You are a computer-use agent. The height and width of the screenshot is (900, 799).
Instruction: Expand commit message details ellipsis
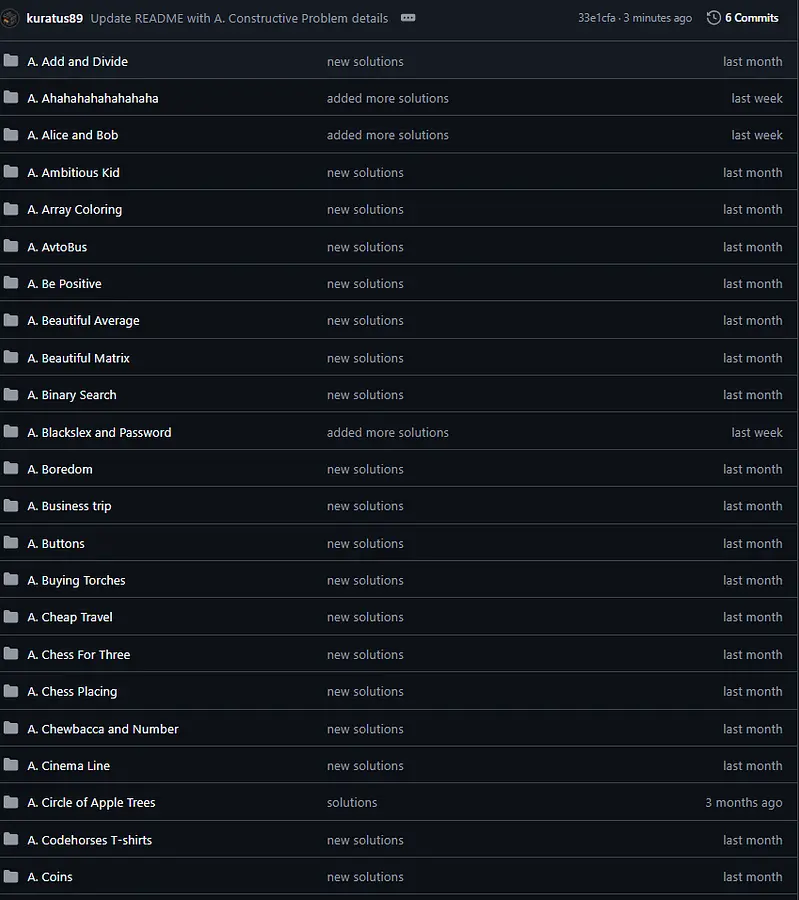pos(408,18)
